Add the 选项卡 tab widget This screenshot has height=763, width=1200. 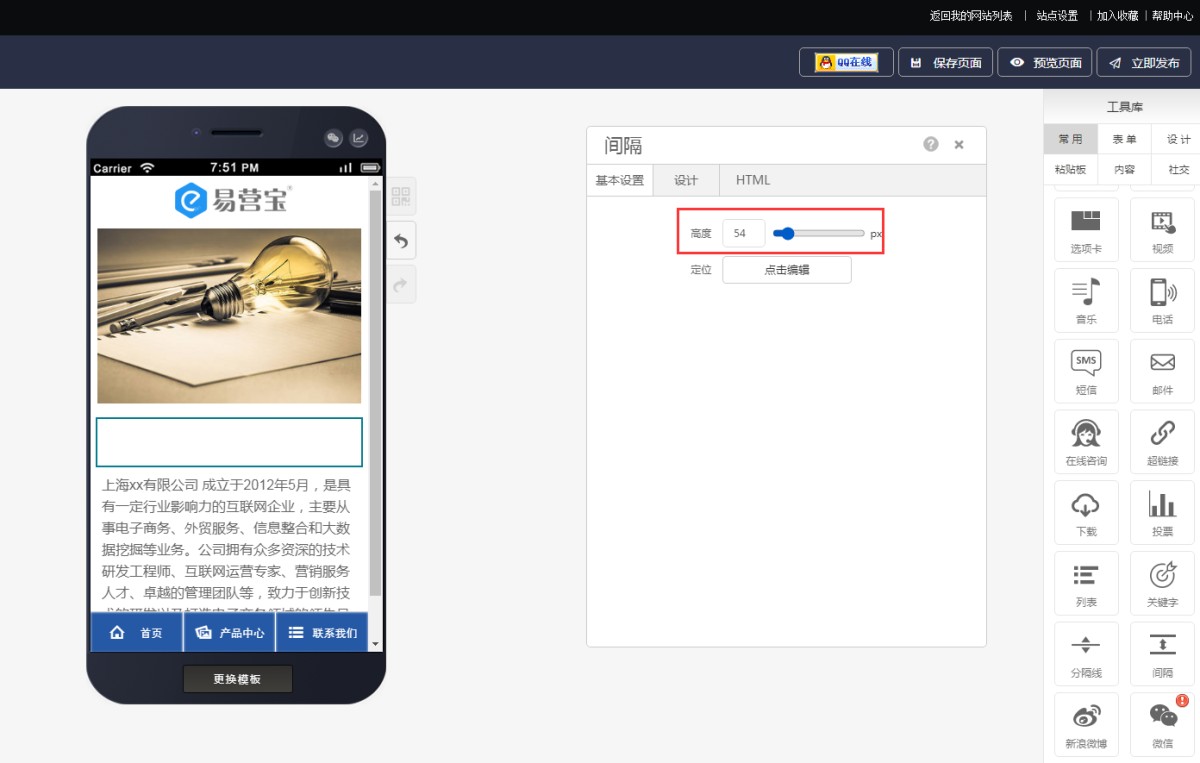coord(1086,230)
